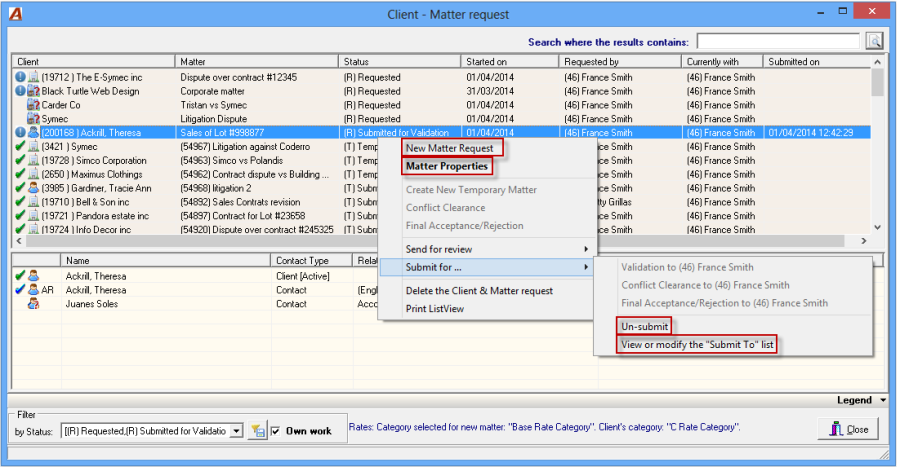Click the search results text field
900x467 pixels.
click(x=778, y=41)
